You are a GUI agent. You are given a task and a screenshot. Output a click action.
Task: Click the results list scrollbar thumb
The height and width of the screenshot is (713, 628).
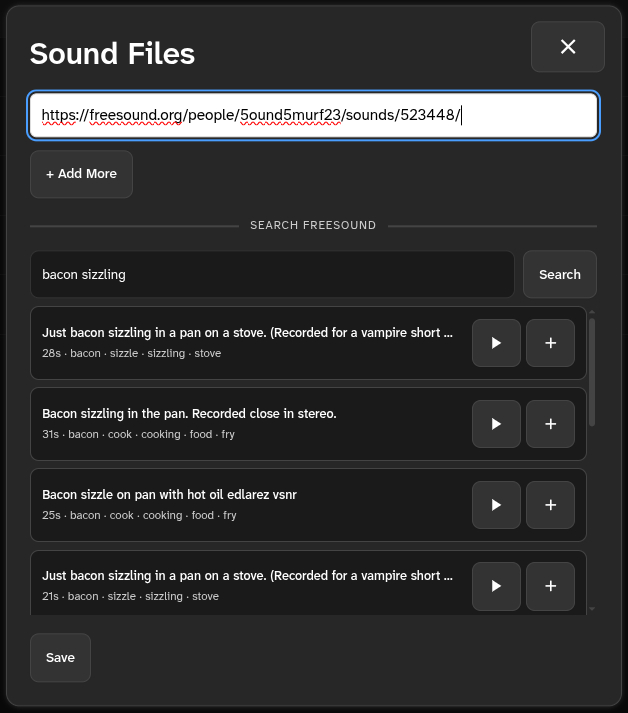click(592, 370)
